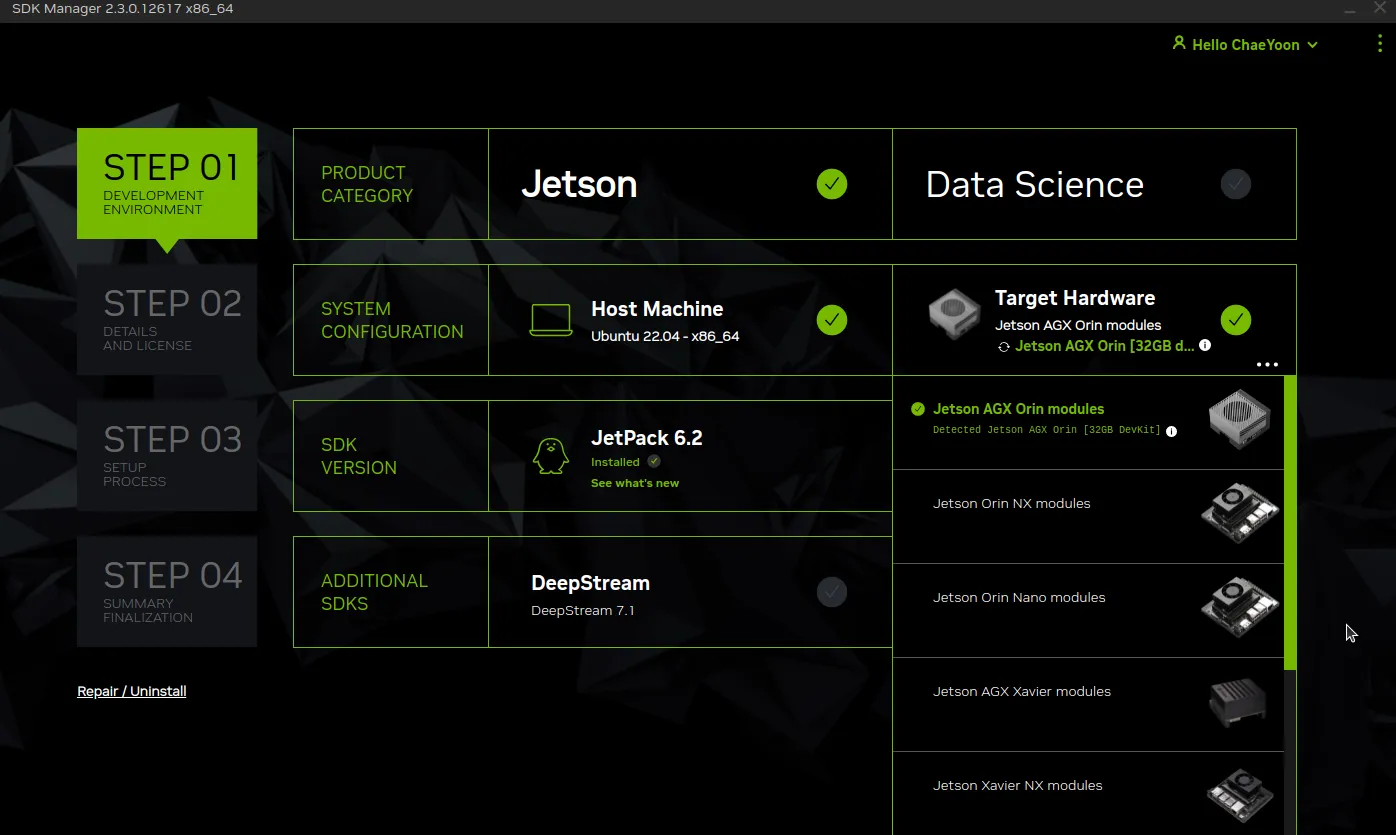
Task: Click the Jetson AGX Orin modules thumbnail image
Action: point(1239,420)
